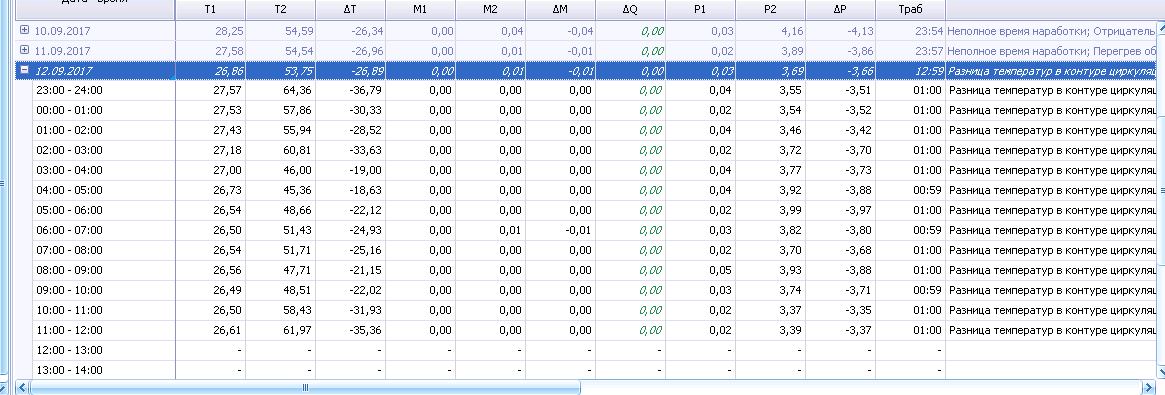The image size is (1165, 395).
Task: Click the M1 column header
Action: [x=421, y=10]
